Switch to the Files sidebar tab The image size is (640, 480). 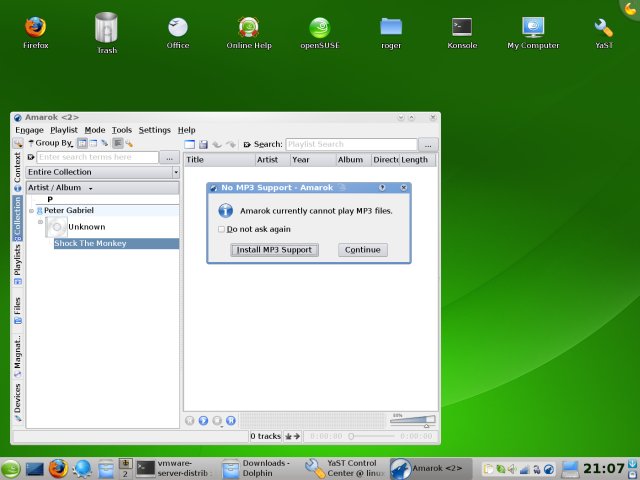pos(18,310)
